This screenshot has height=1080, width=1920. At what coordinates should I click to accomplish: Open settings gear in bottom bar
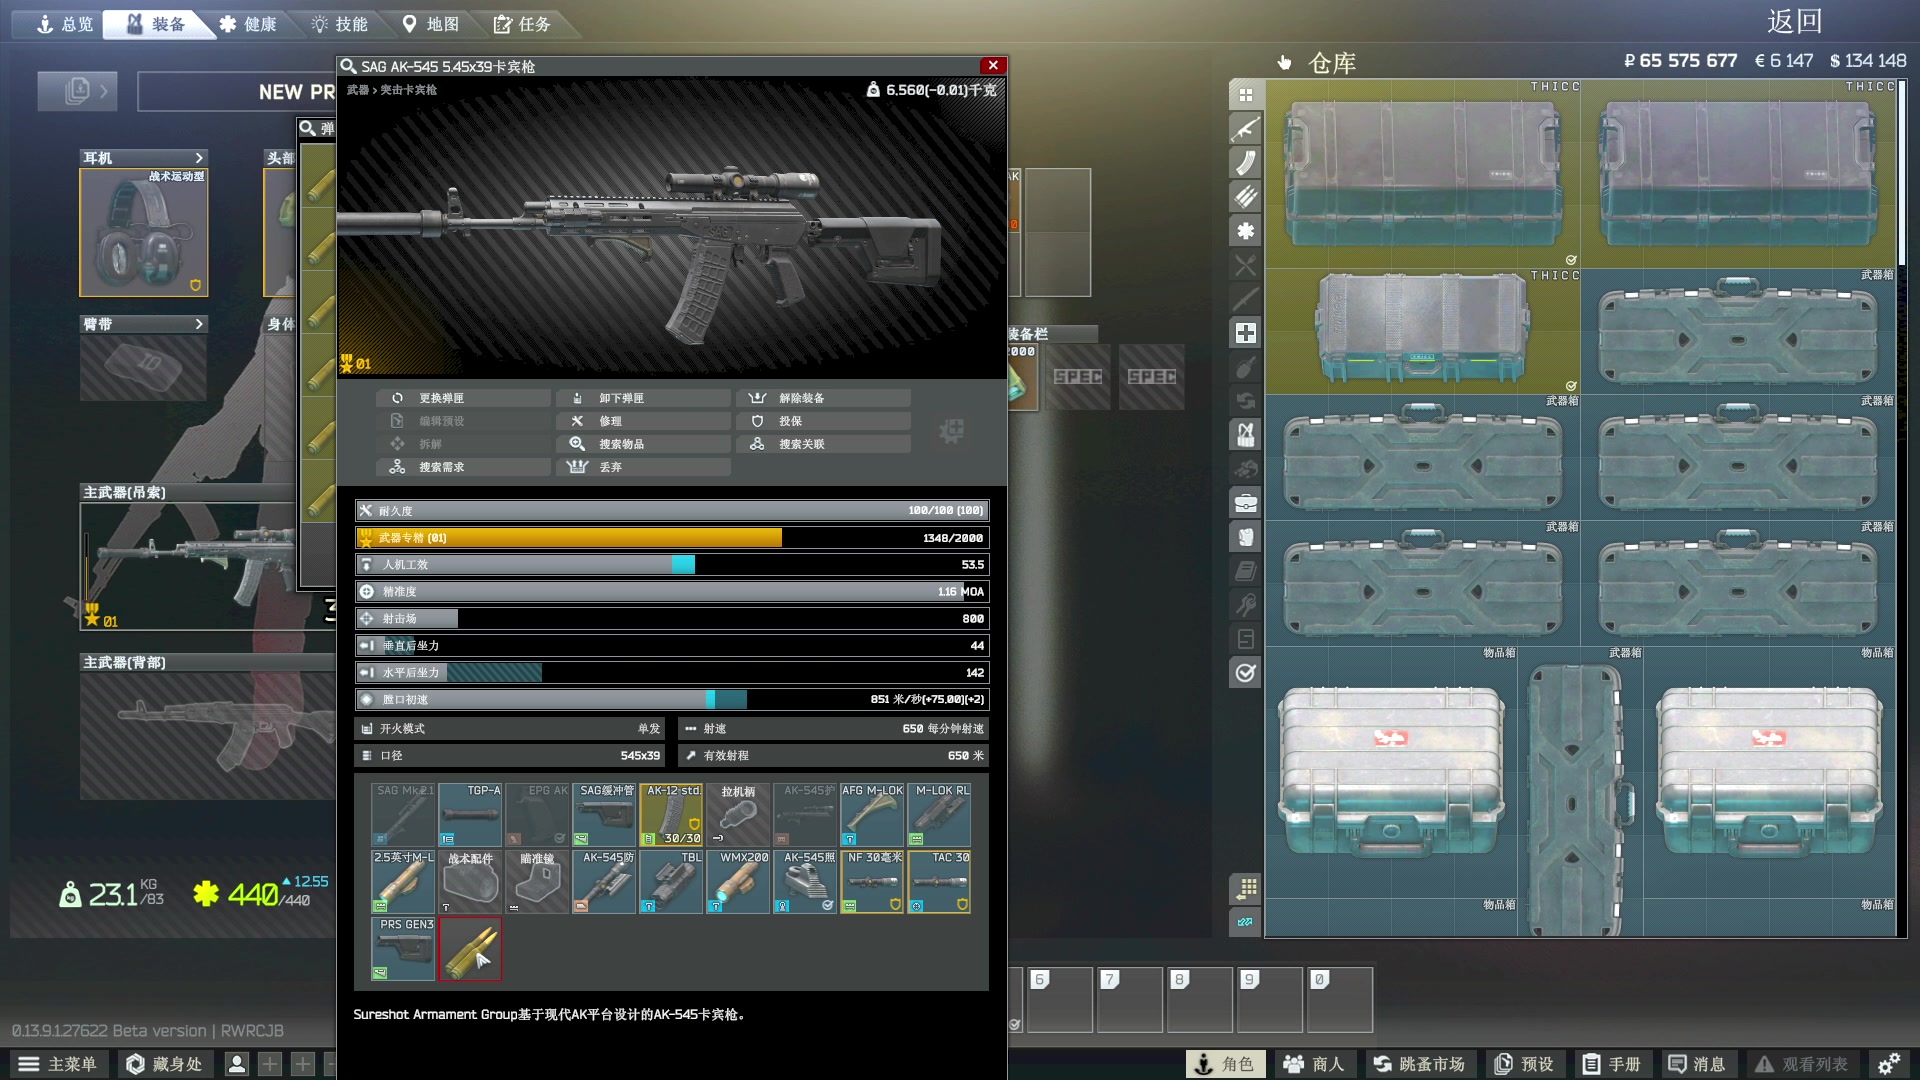coord(1889,1064)
